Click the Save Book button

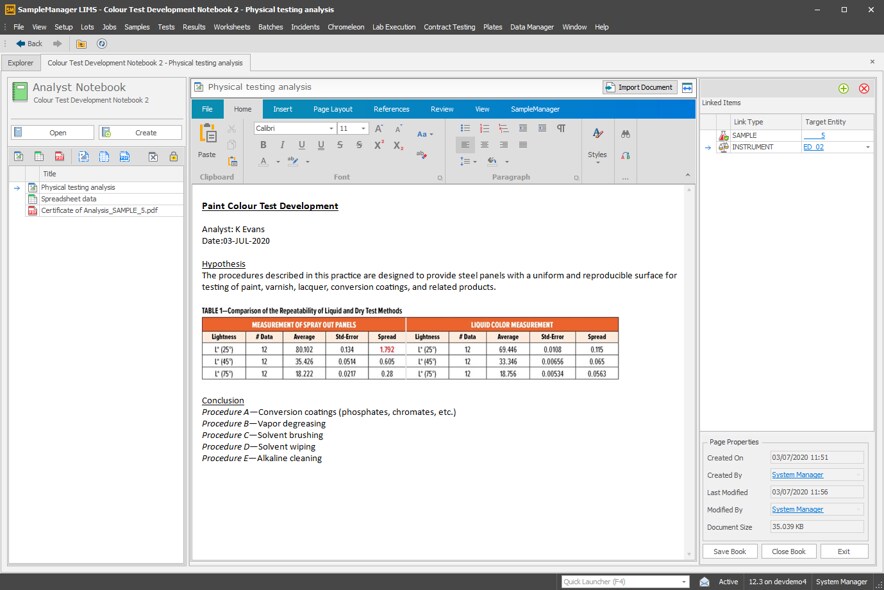(730, 551)
